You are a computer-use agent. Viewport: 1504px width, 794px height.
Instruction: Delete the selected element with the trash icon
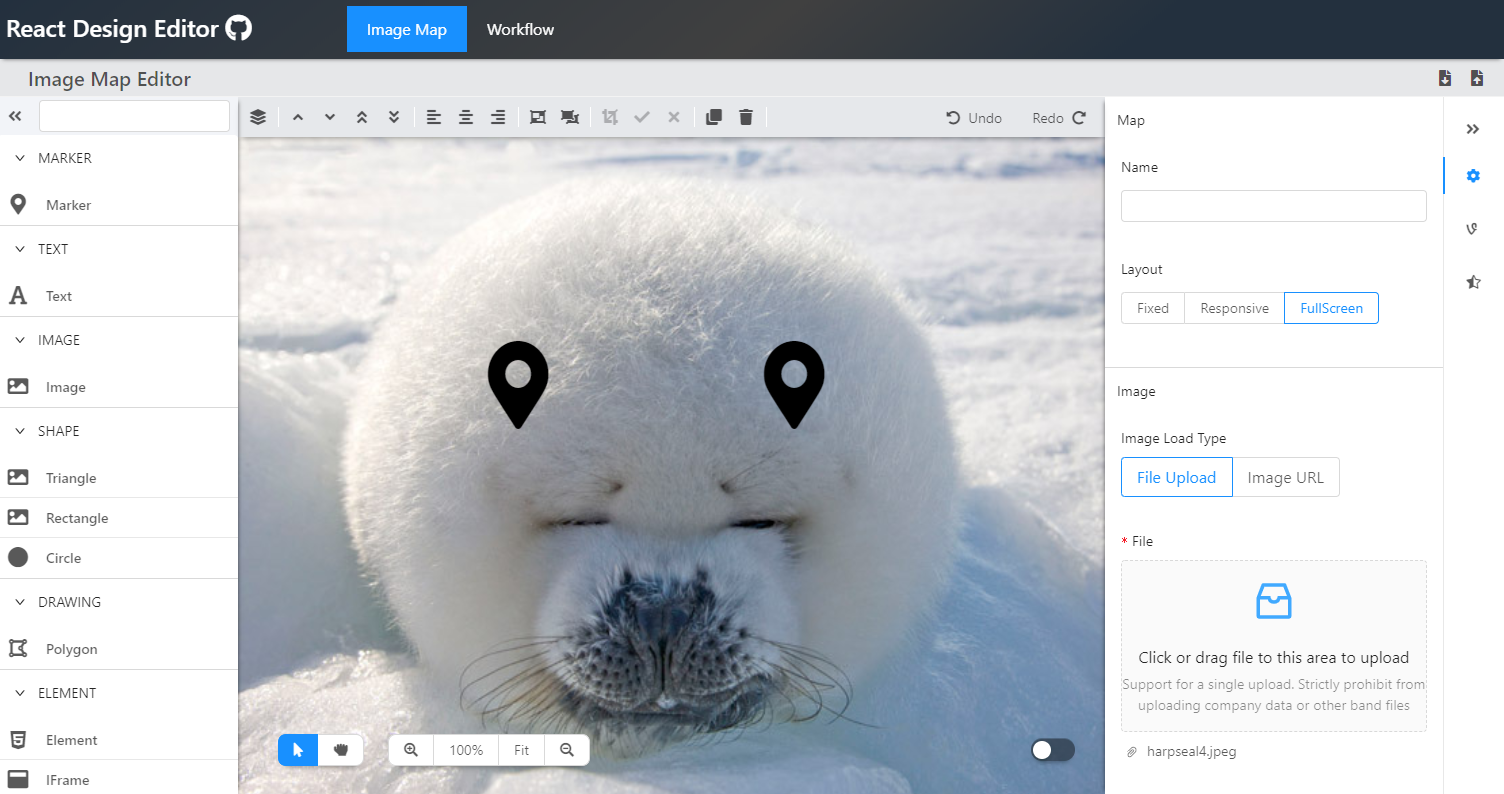(x=745, y=117)
